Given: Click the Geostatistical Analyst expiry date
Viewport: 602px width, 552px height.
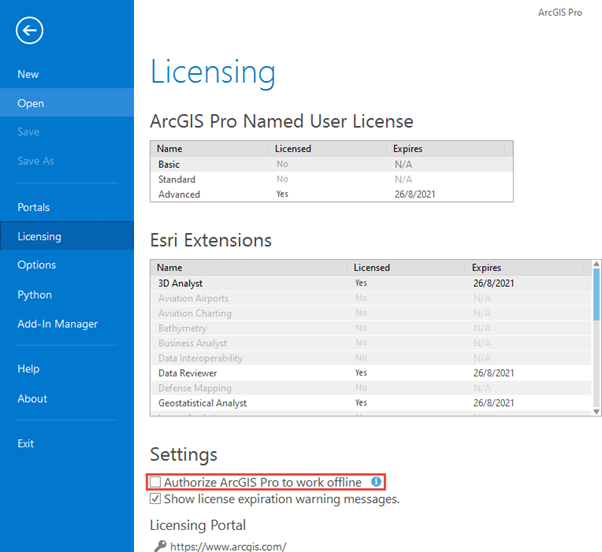Looking at the screenshot, I should click(494, 403).
